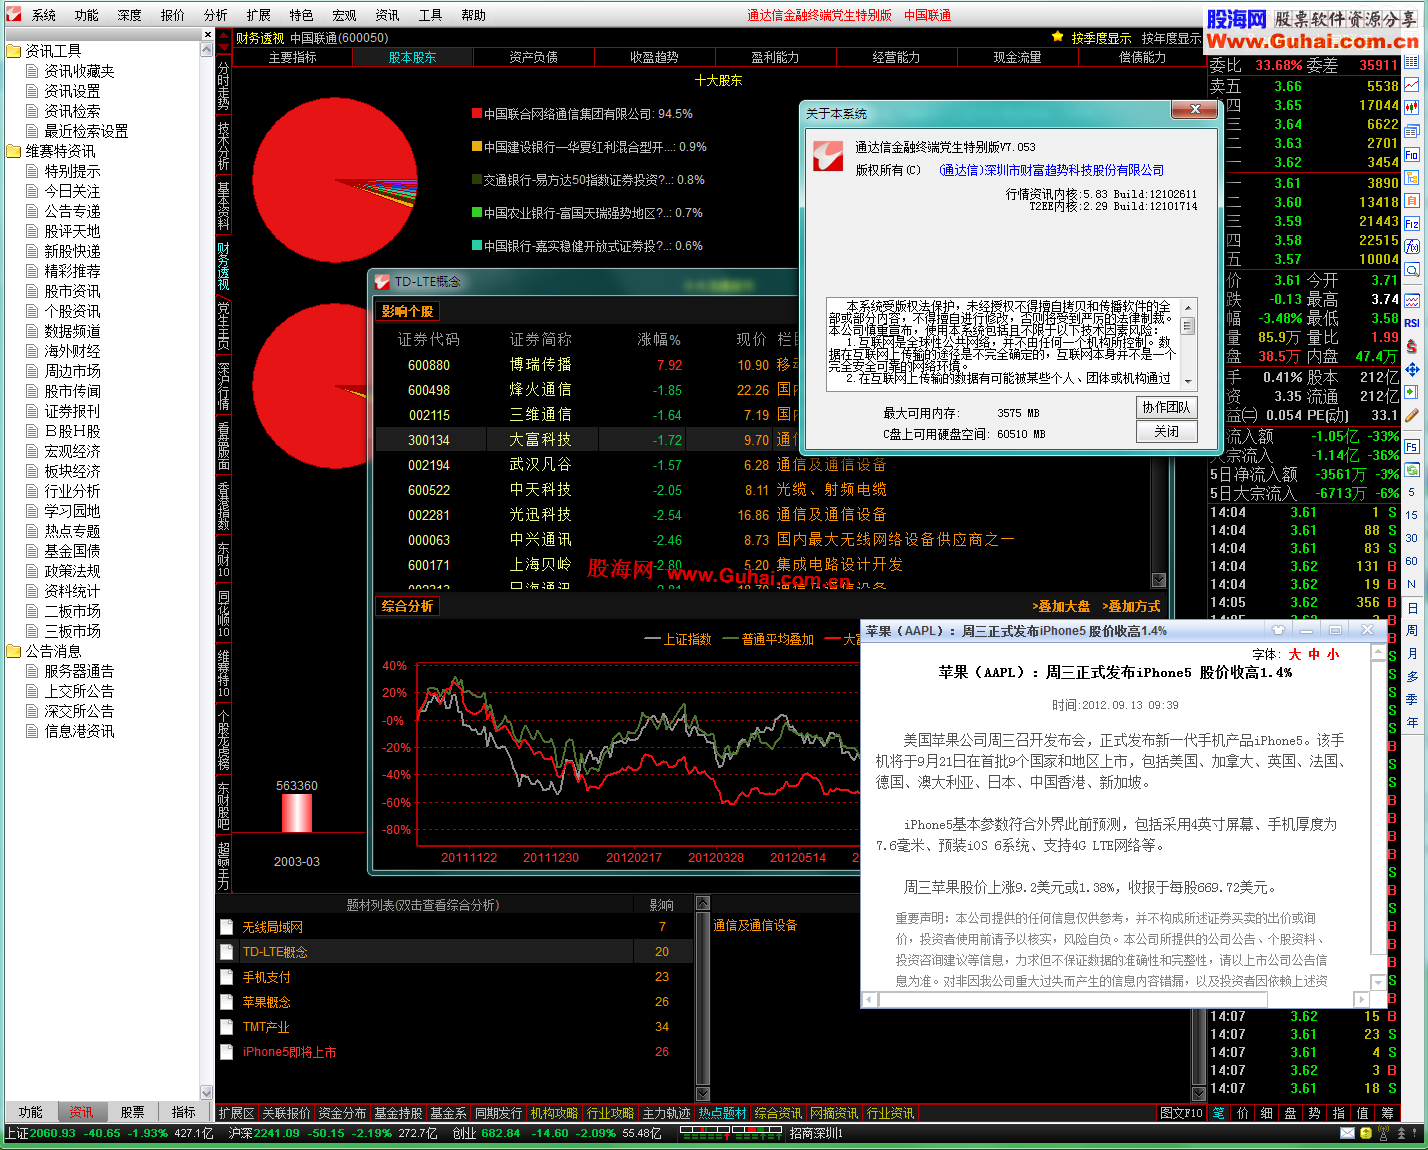
Task: Click the shirt skin icon in news window title
Action: [x=1278, y=630]
